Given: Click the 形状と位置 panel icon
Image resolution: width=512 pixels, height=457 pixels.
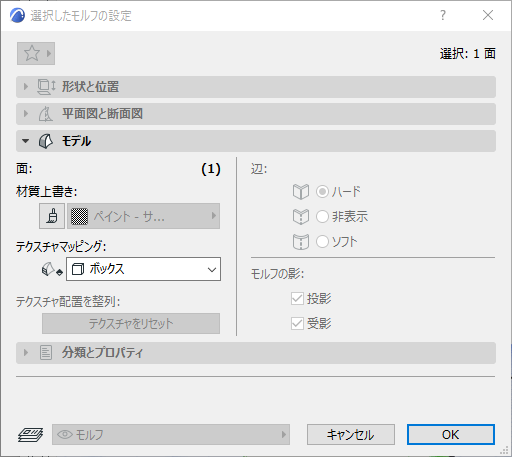Looking at the screenshot, I should tap(46, 87).
